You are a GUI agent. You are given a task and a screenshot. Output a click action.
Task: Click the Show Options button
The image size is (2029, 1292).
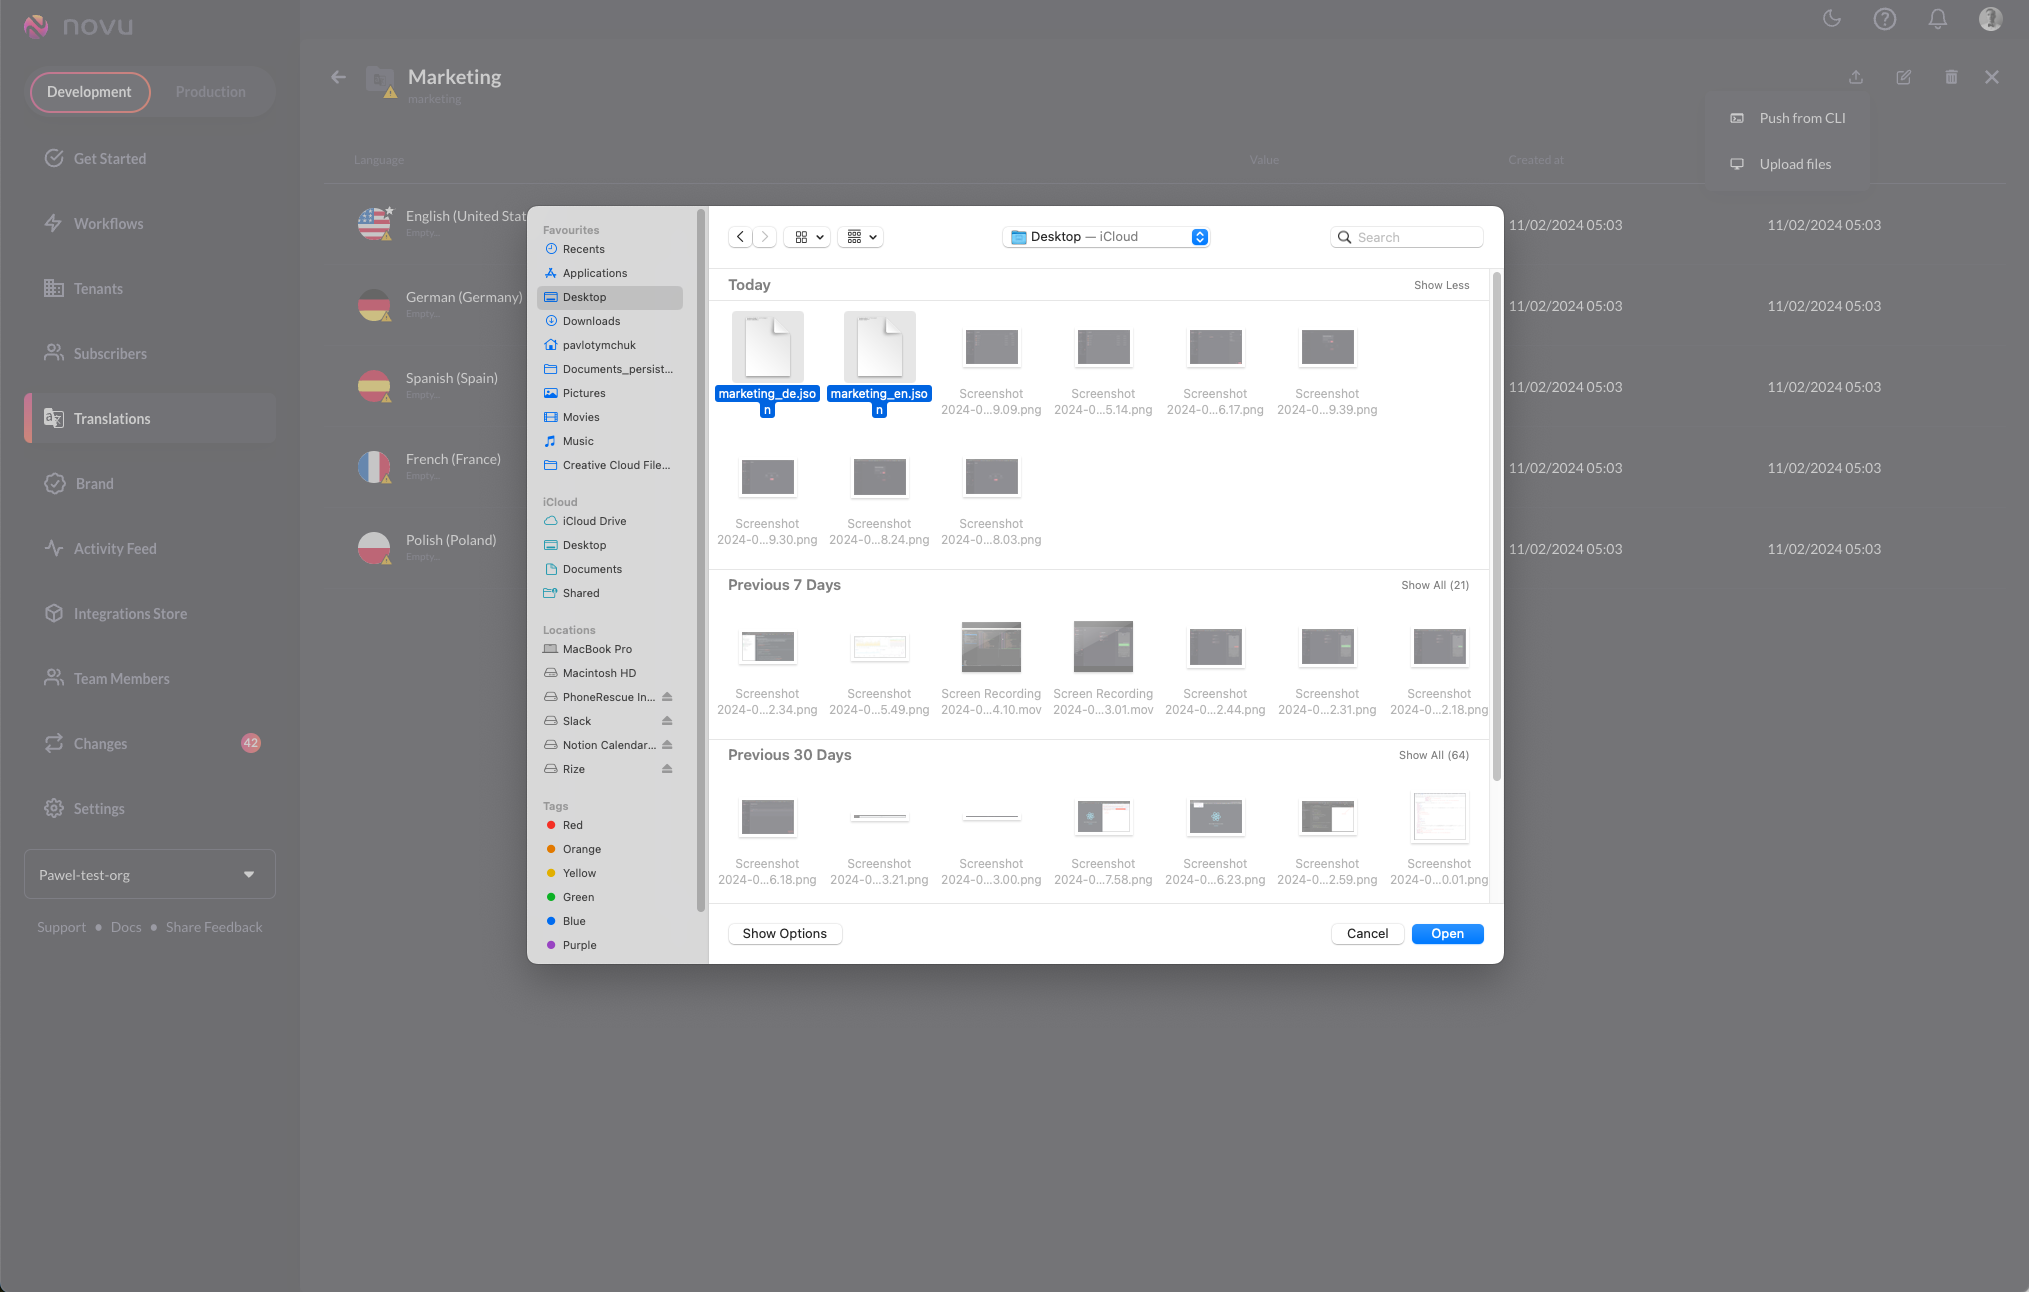[x=784, y=933]
